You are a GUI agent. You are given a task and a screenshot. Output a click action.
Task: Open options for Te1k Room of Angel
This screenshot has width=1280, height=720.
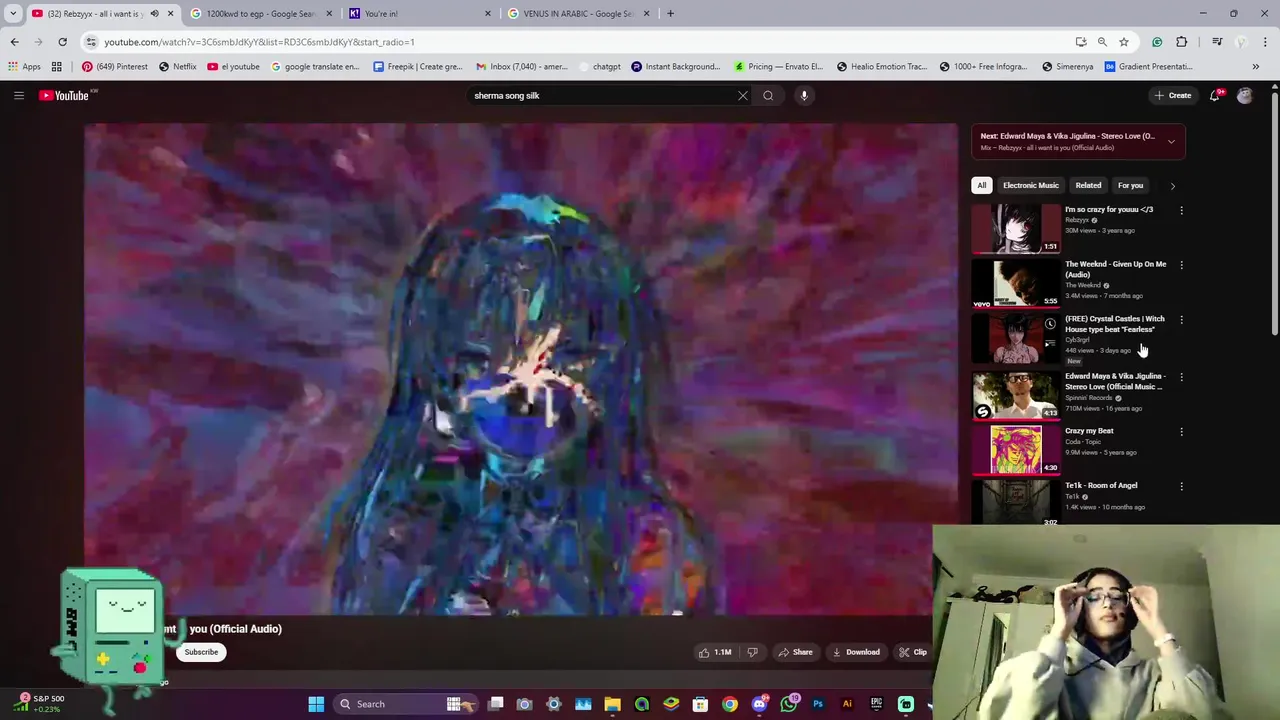[x=1181, y=486]
